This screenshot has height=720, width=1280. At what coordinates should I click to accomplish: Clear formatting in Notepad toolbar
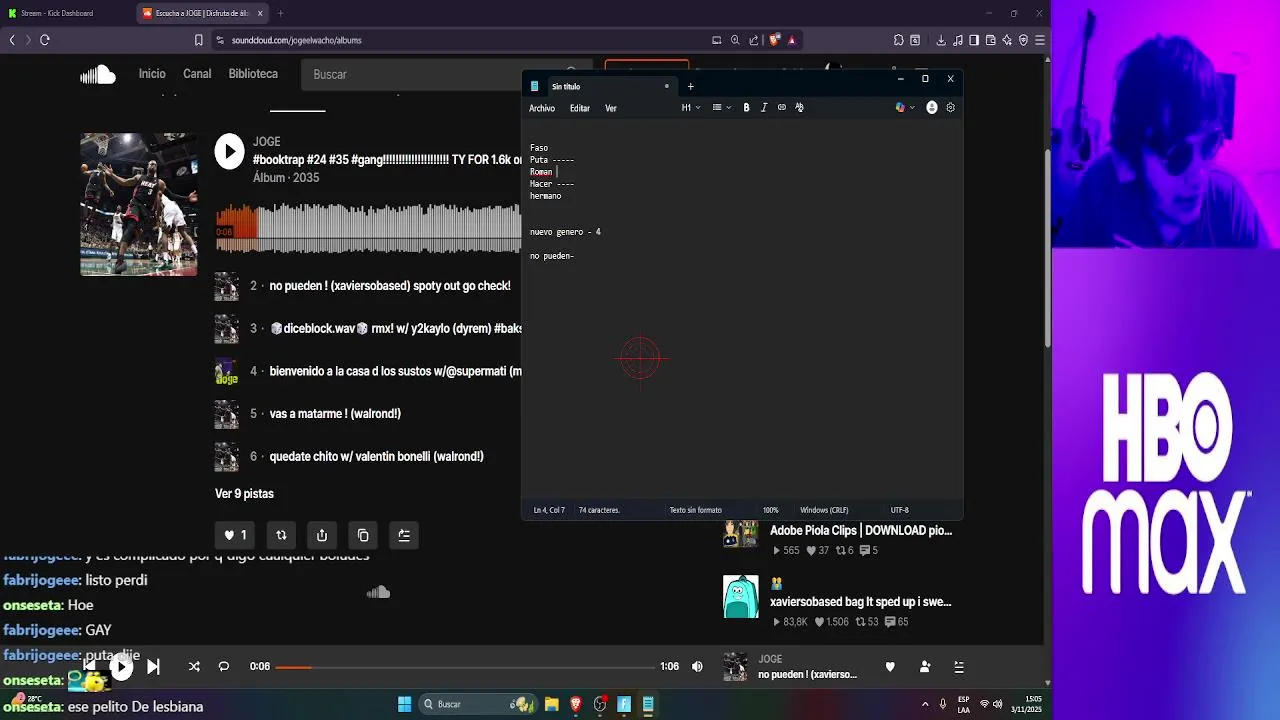799,108
